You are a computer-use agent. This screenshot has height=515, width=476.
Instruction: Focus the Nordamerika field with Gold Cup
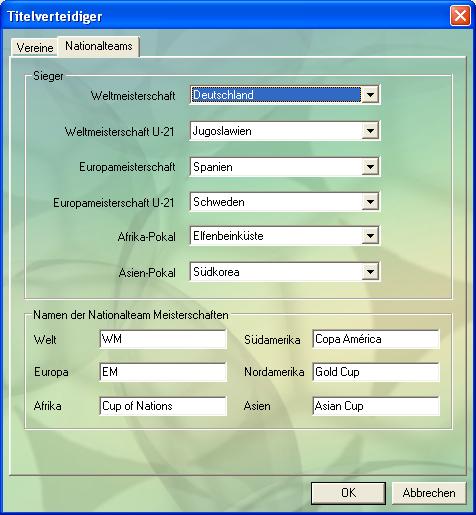[376, 372]
